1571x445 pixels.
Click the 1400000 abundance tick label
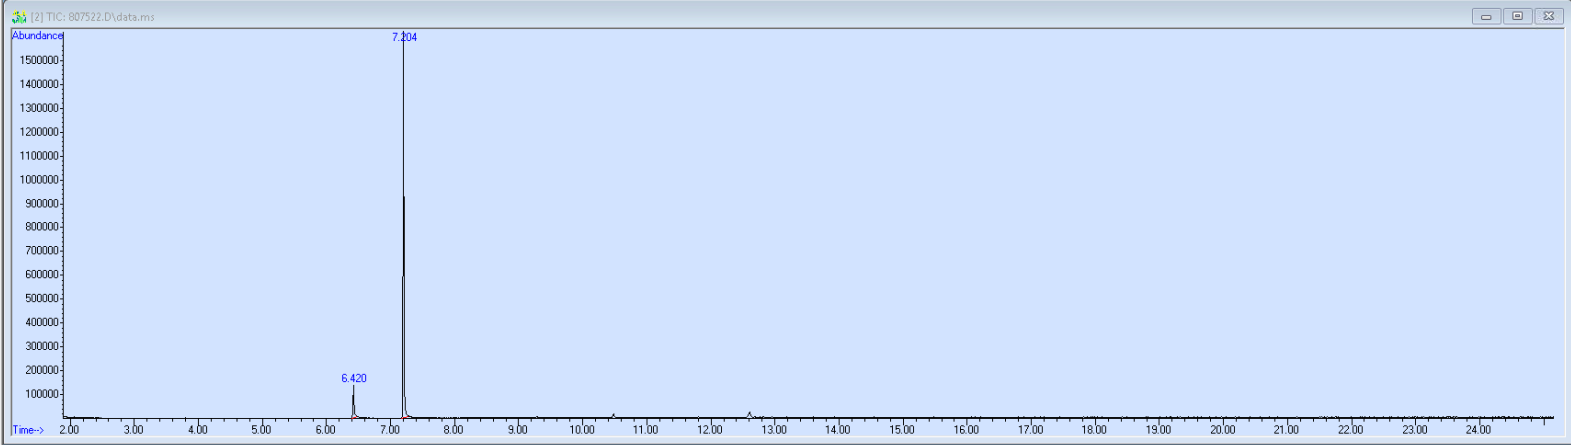point(39,84)
